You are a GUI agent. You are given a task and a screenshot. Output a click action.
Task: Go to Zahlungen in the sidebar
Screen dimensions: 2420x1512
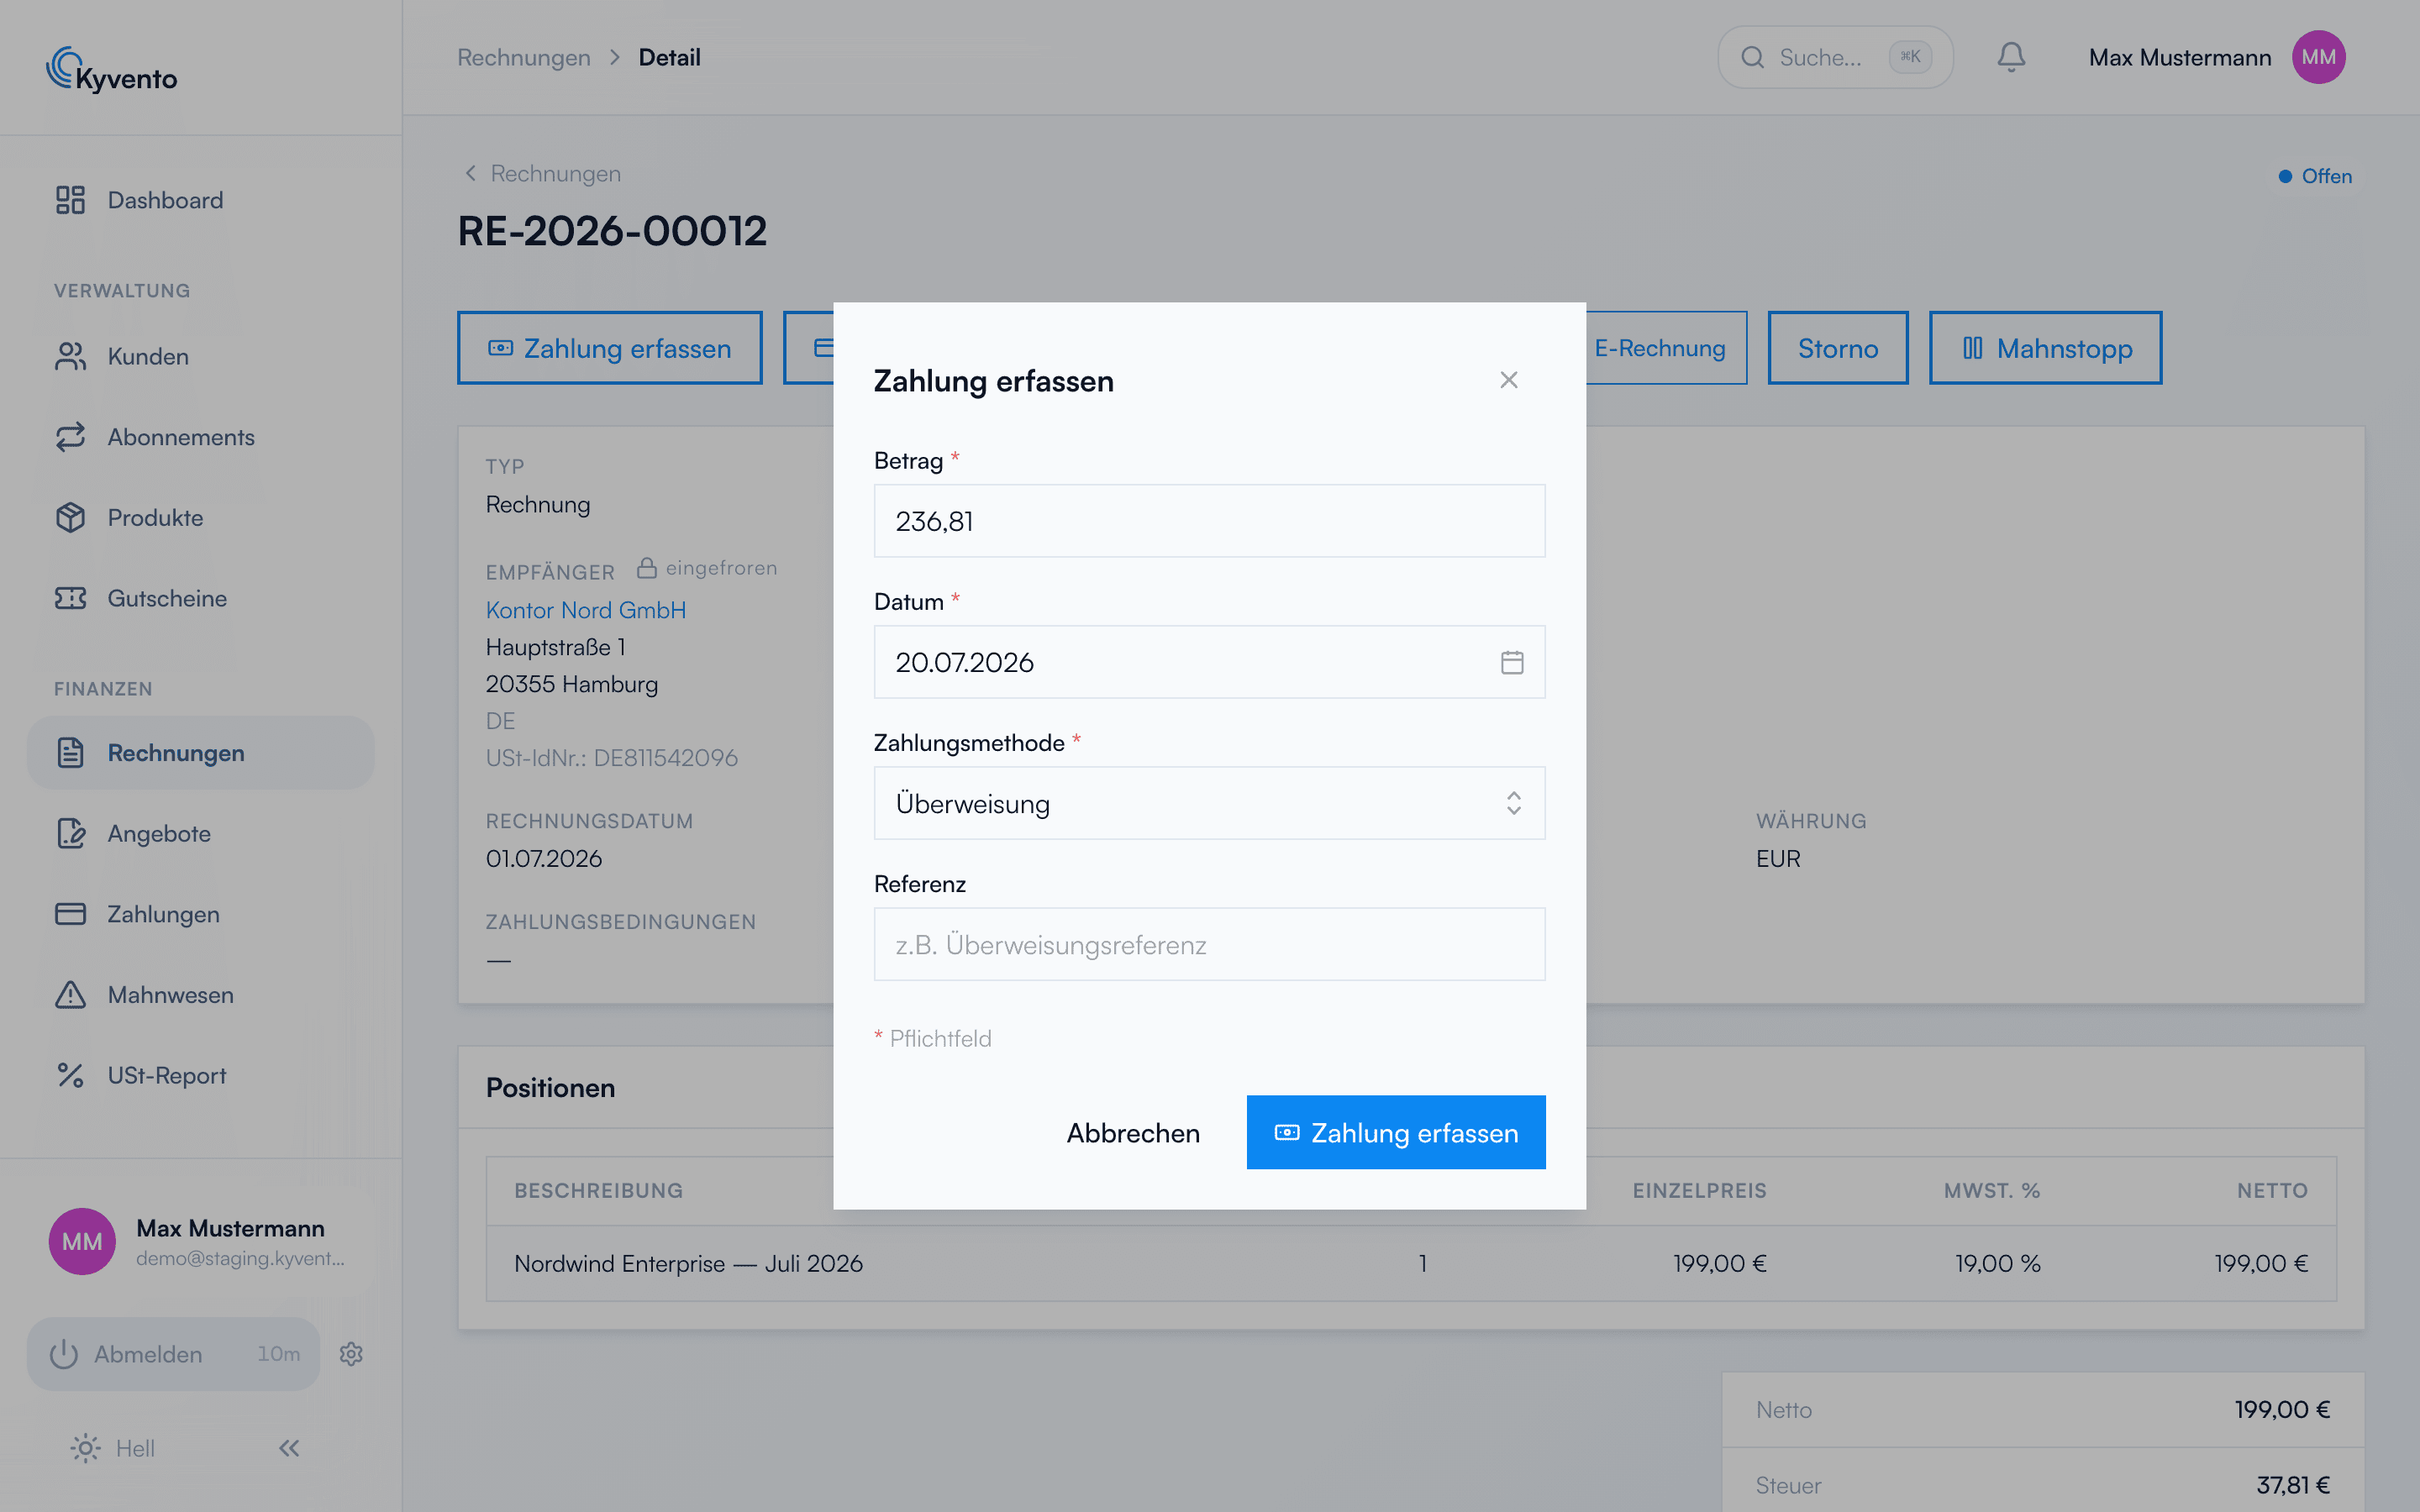coord(200,914)
